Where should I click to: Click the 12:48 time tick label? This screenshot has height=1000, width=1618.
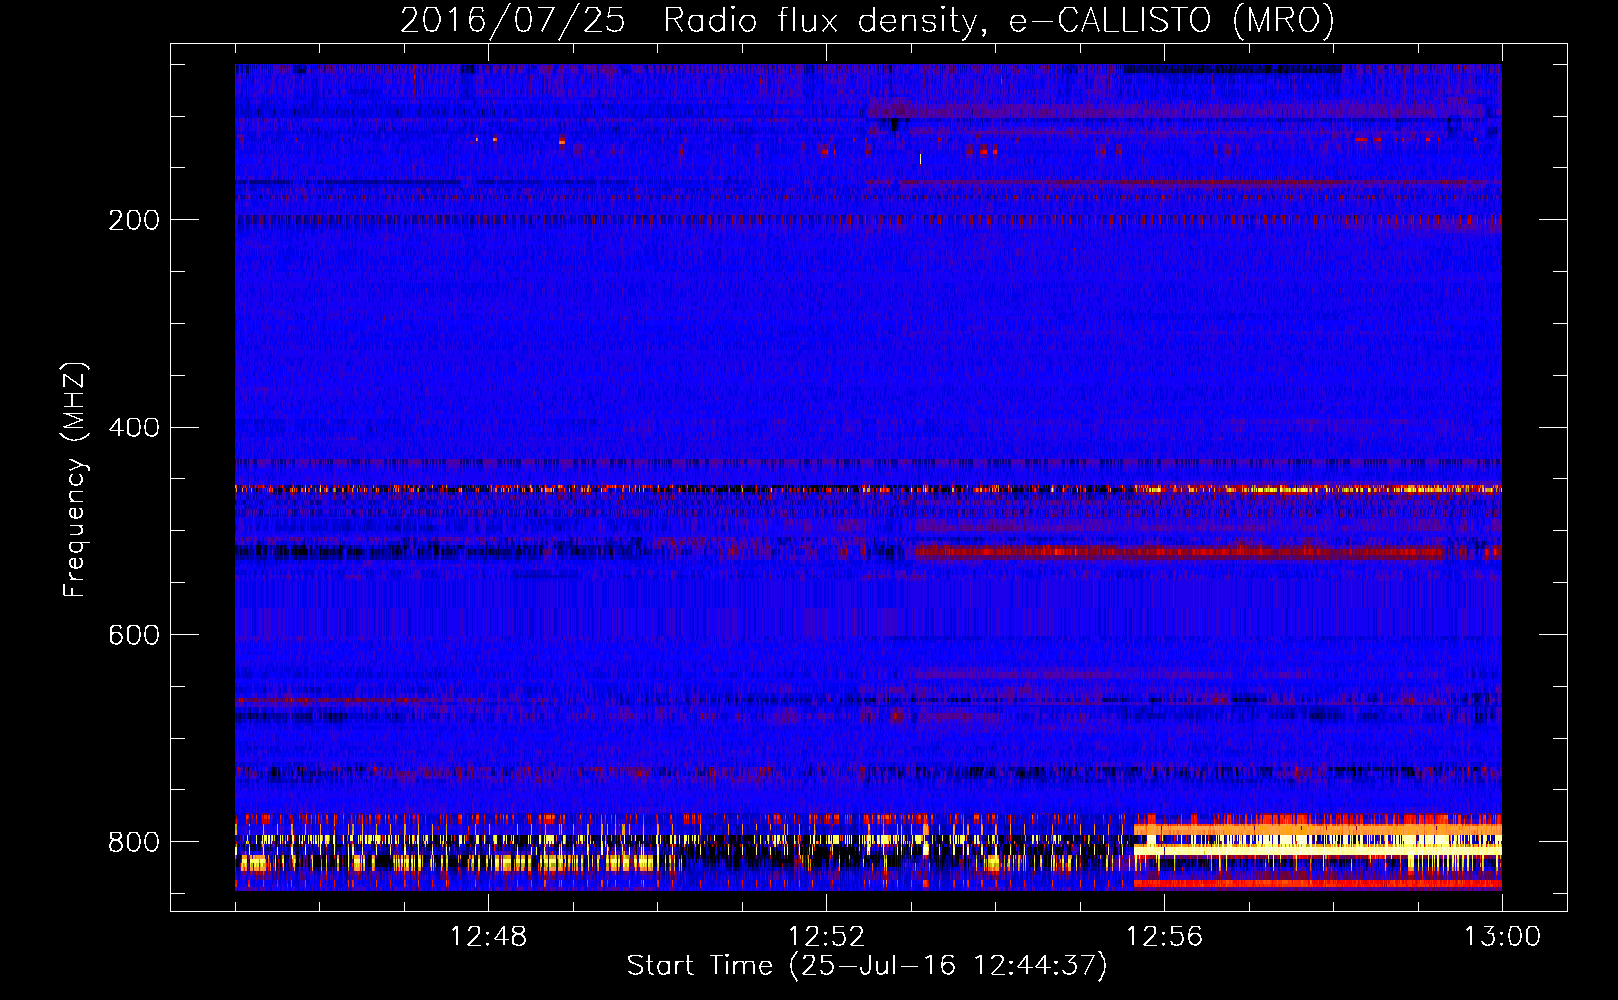[488, 937]
